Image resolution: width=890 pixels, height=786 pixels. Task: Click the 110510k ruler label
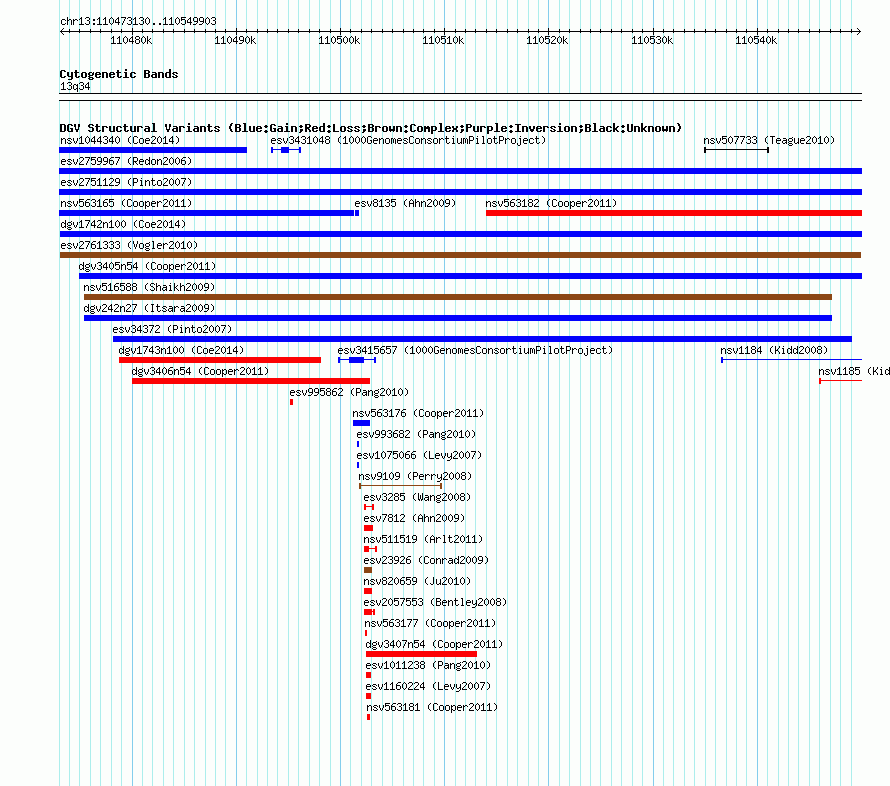443,40
